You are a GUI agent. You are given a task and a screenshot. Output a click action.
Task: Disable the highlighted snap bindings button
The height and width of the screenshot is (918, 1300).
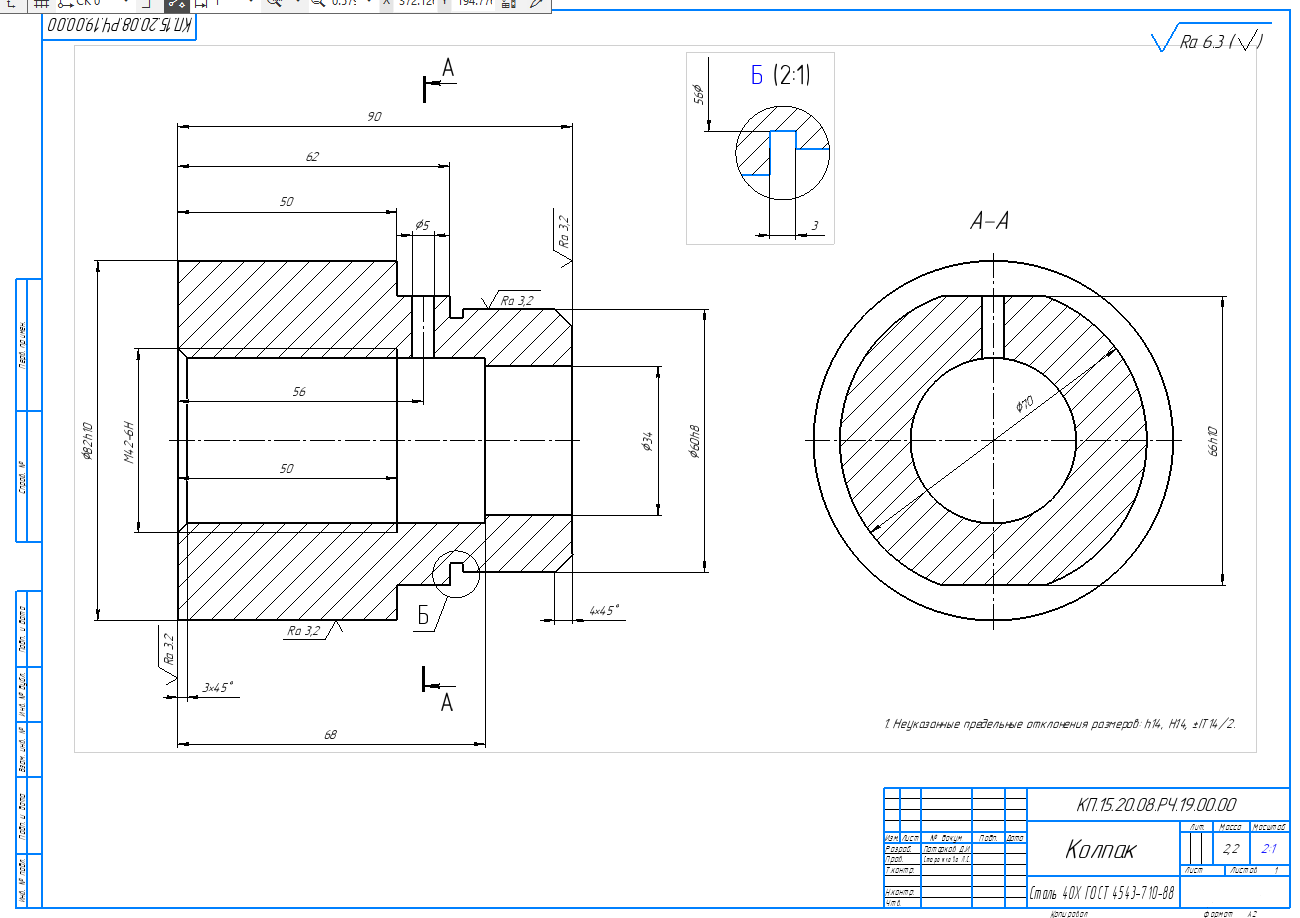[176, 4]
